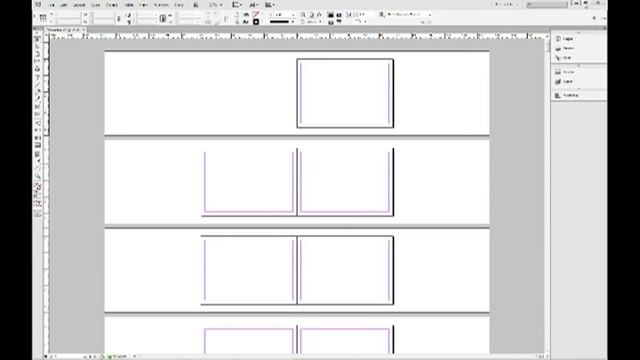
Task: Click the Fill and Stroke toolbox swatch
Action: point(38,187)
